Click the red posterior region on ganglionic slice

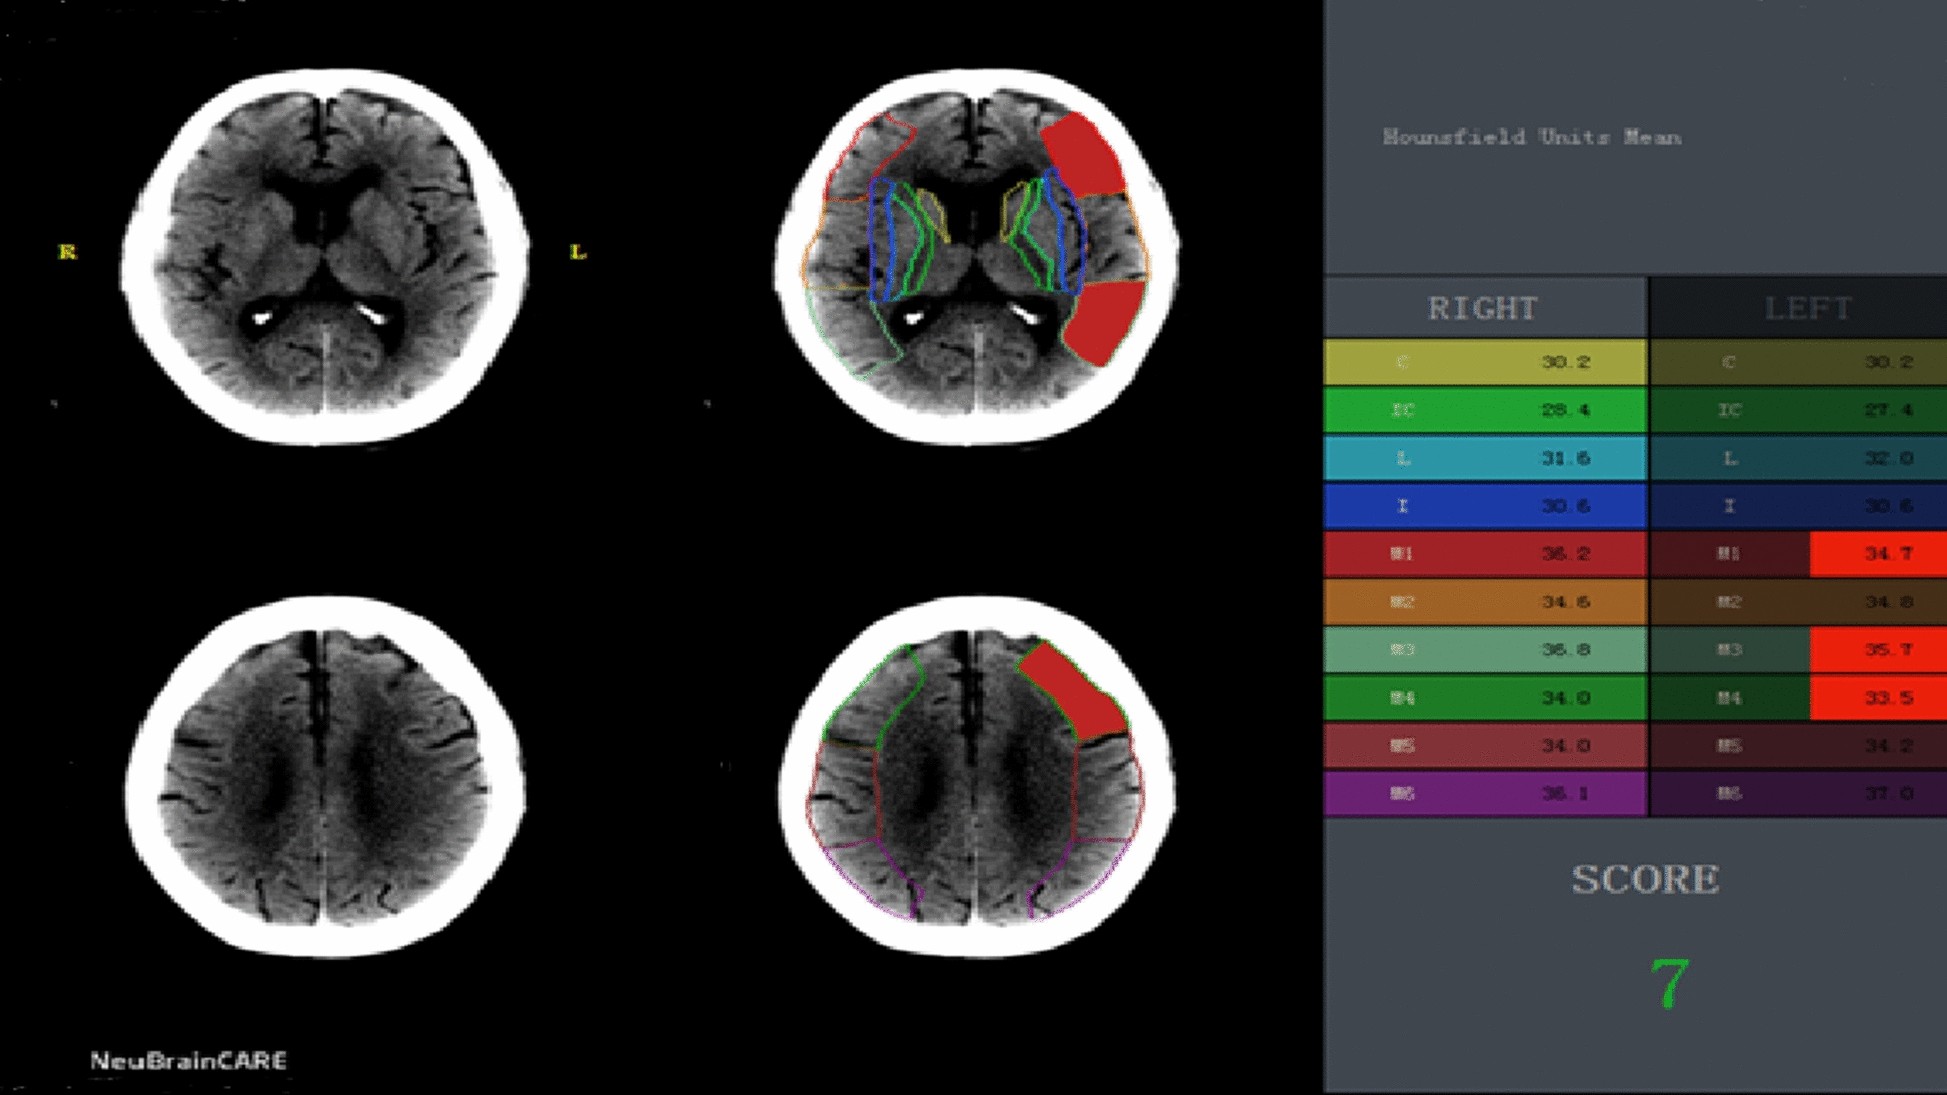(1106, 322)
